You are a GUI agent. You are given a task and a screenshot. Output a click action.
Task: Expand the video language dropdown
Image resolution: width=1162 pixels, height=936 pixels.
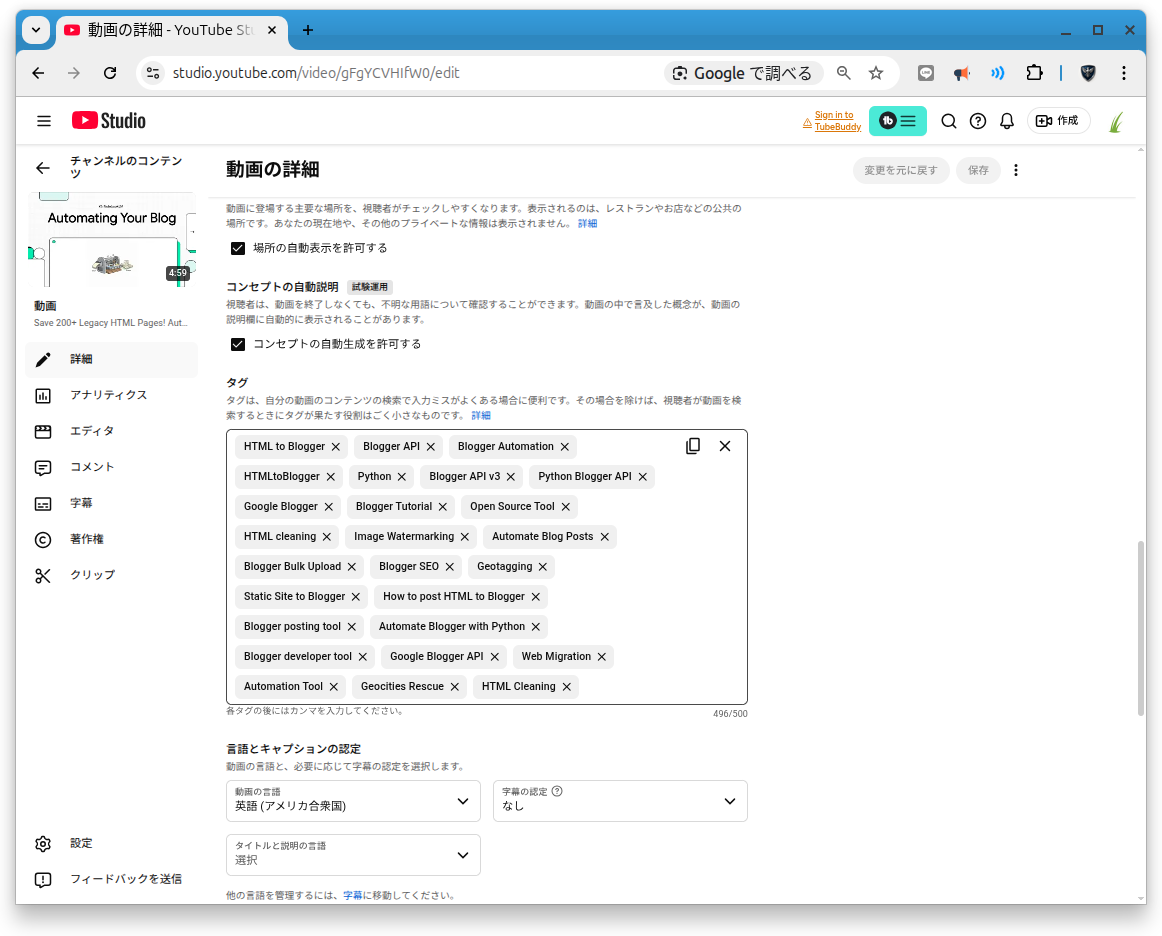coord(353,801)
